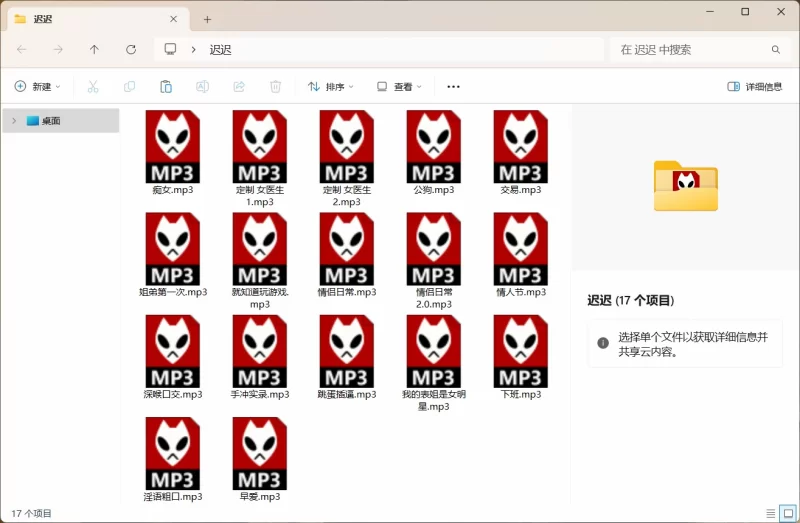Click the Paste clipboard icon
This screenshot has height=523, width=800.
click(x=166, y=87)
